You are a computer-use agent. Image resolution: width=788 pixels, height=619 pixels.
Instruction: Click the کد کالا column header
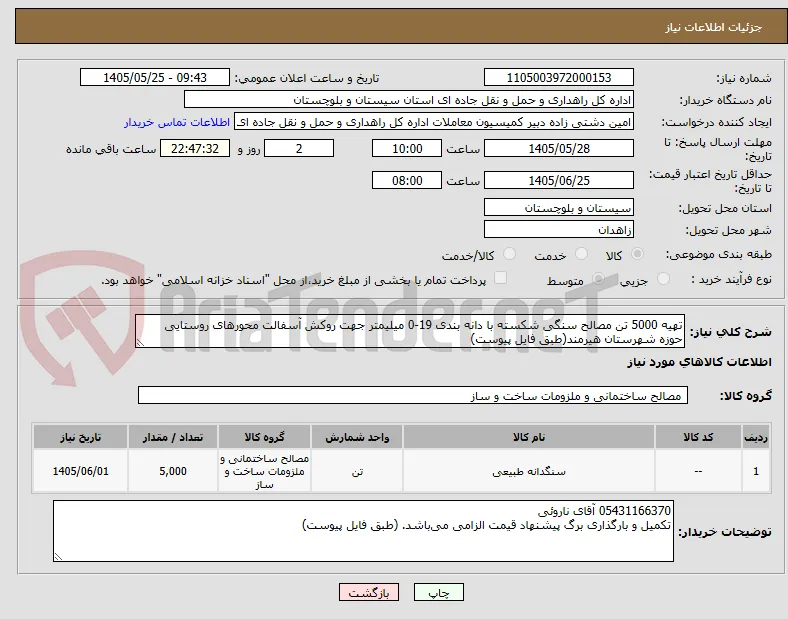click(x=698, y=437)
